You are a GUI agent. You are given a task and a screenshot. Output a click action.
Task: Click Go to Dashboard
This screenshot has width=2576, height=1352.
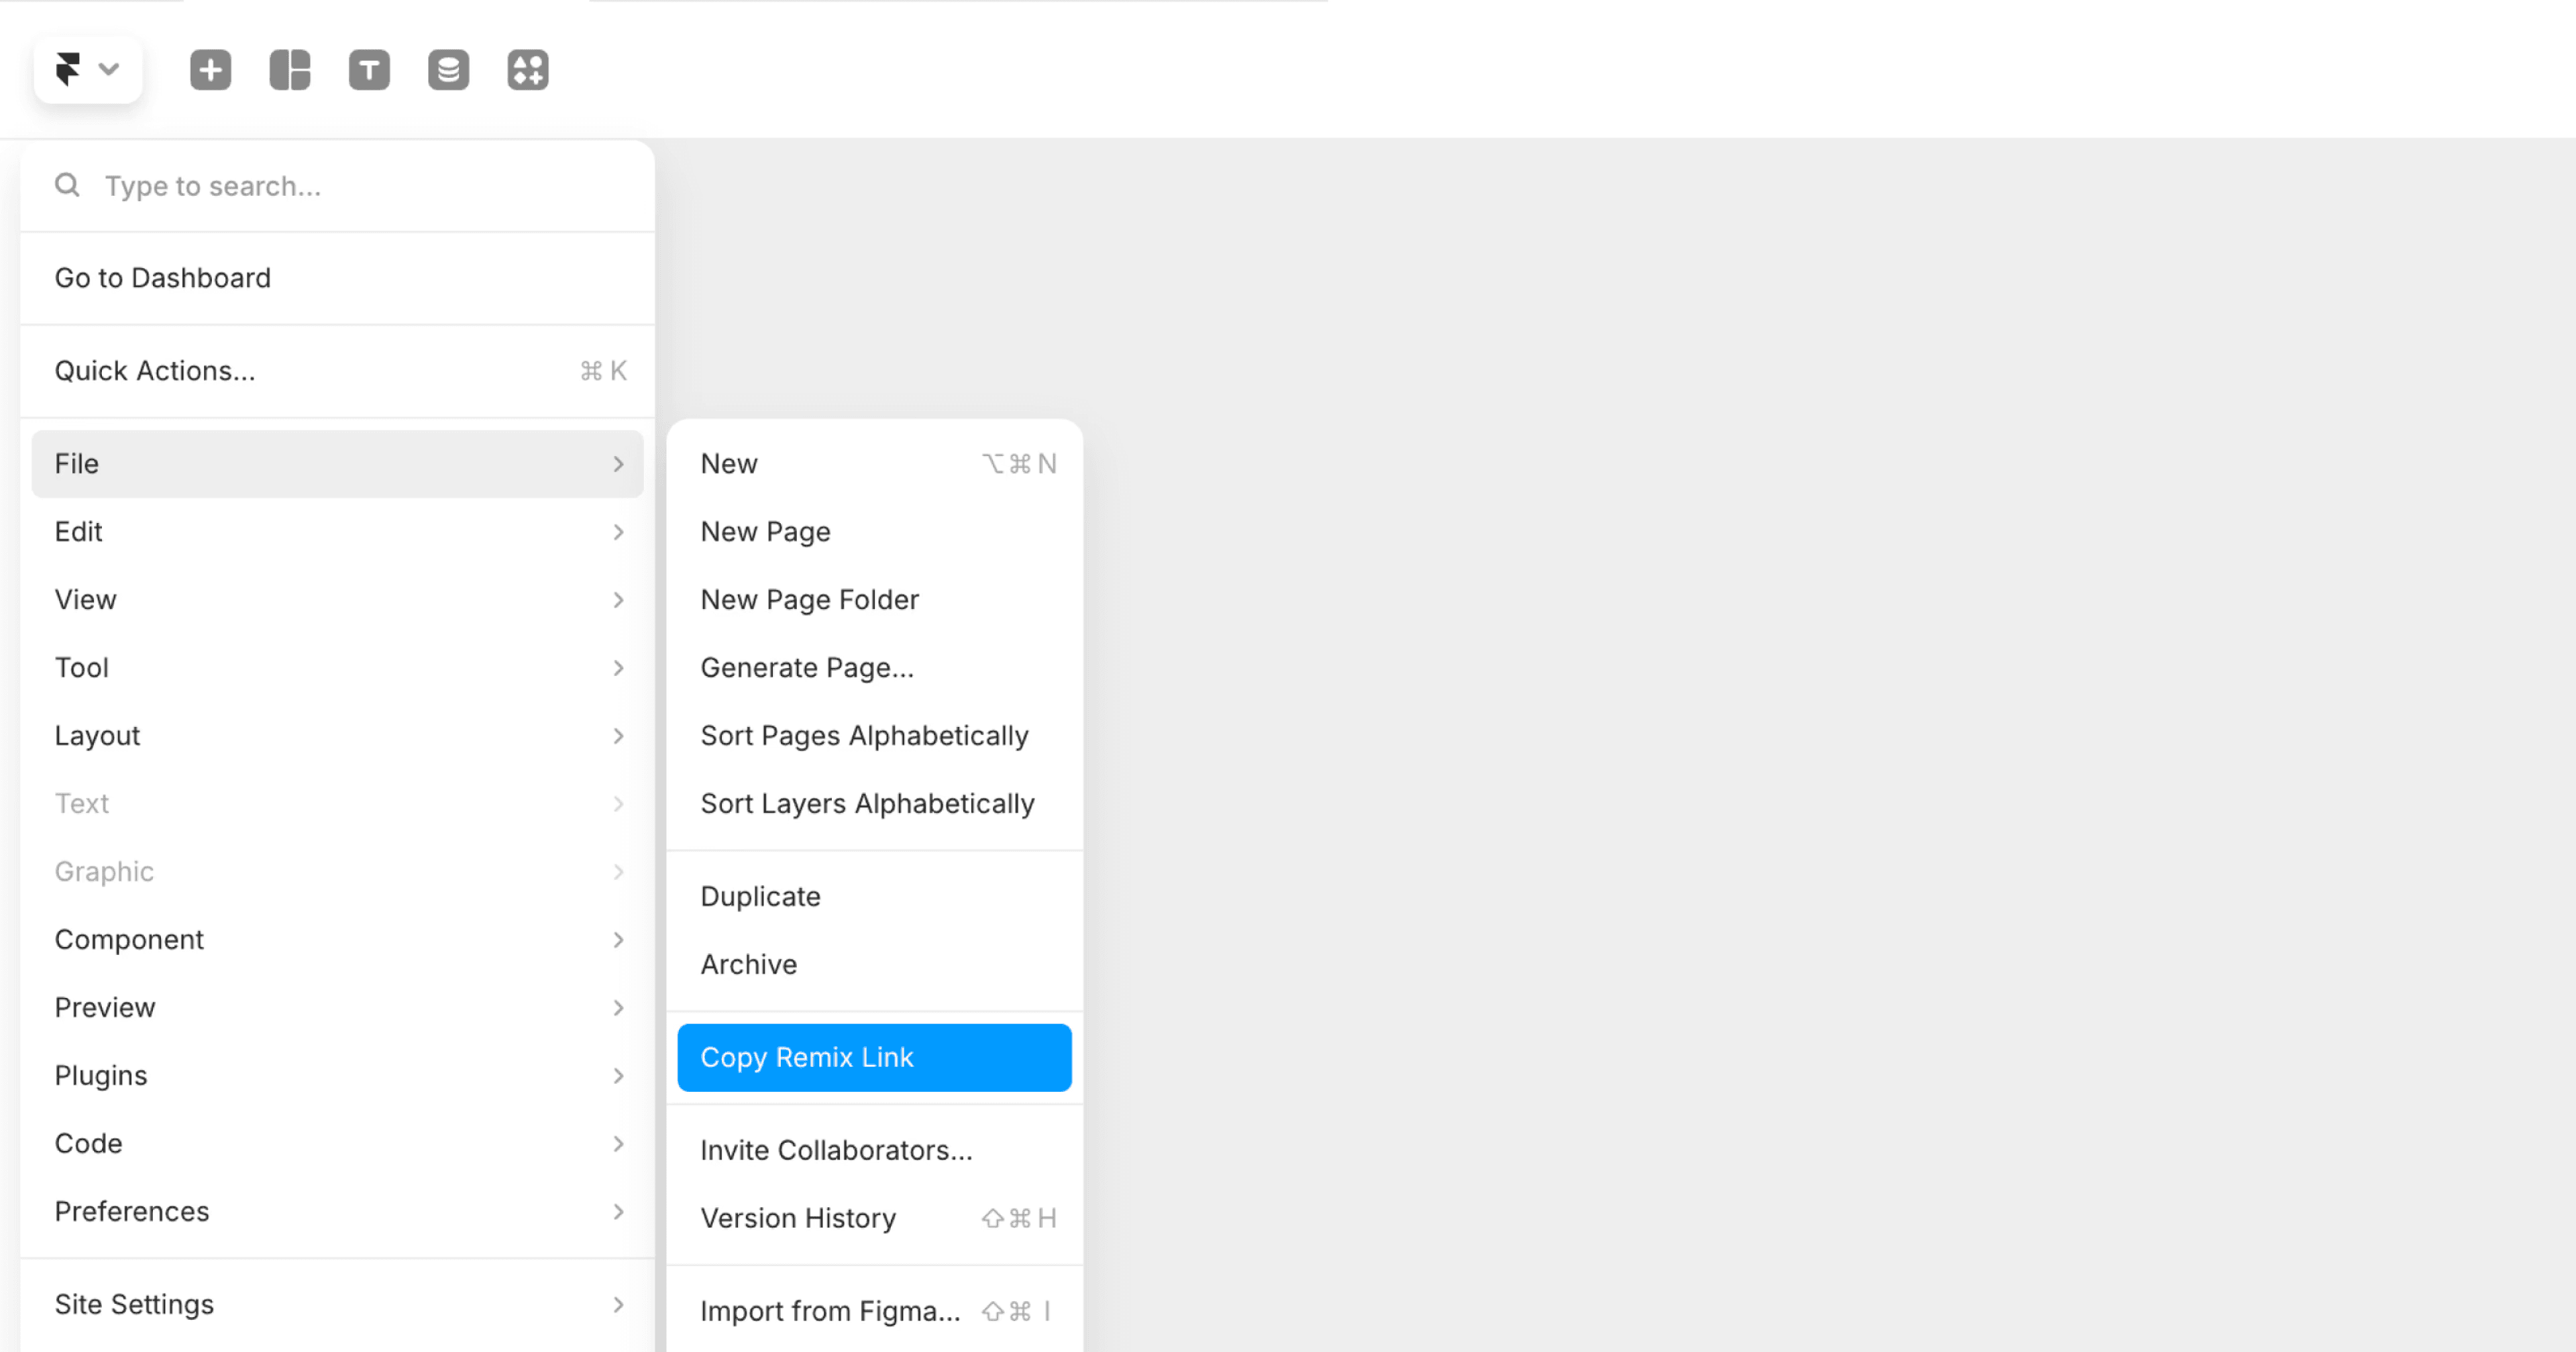163,278
